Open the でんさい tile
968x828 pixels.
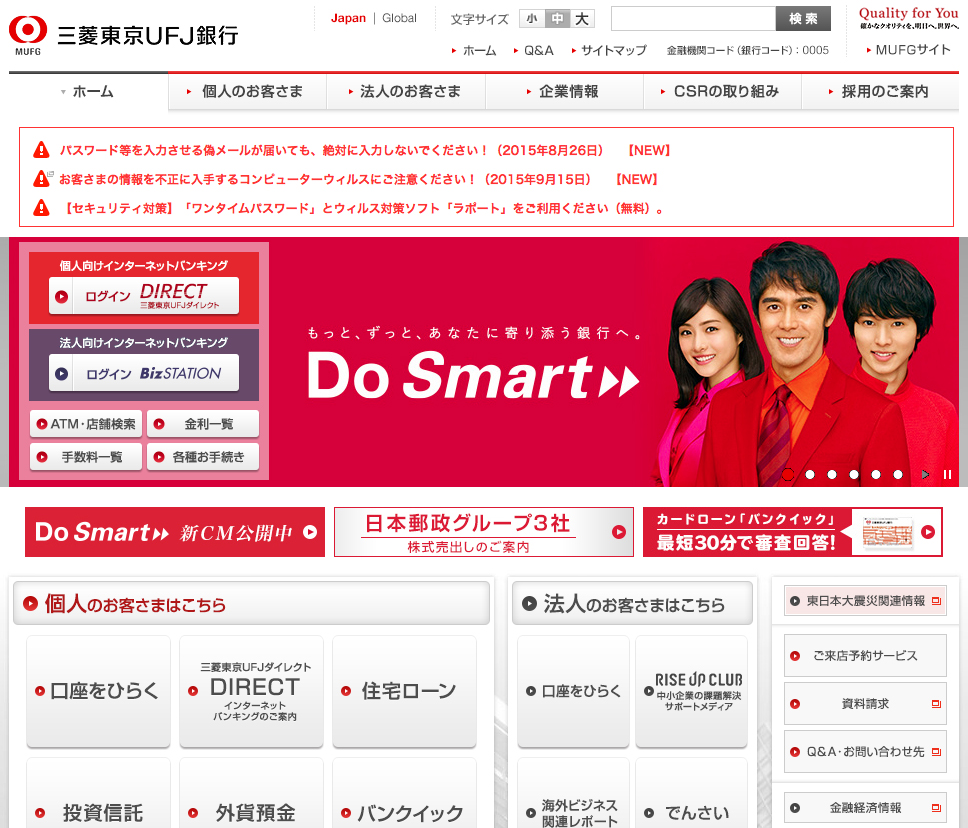coord(691,794)
